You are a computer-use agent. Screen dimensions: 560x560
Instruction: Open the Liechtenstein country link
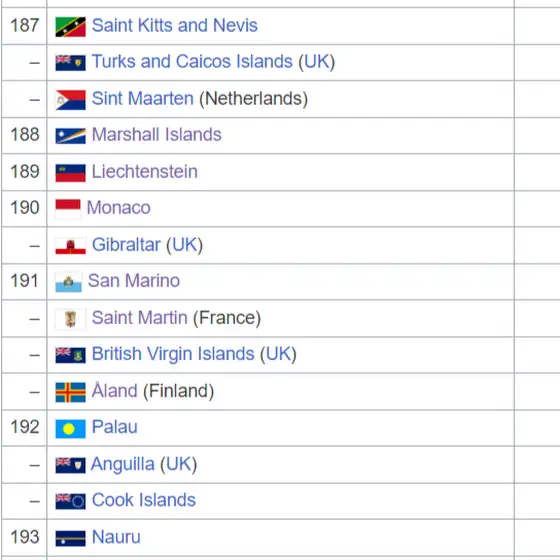145,171
